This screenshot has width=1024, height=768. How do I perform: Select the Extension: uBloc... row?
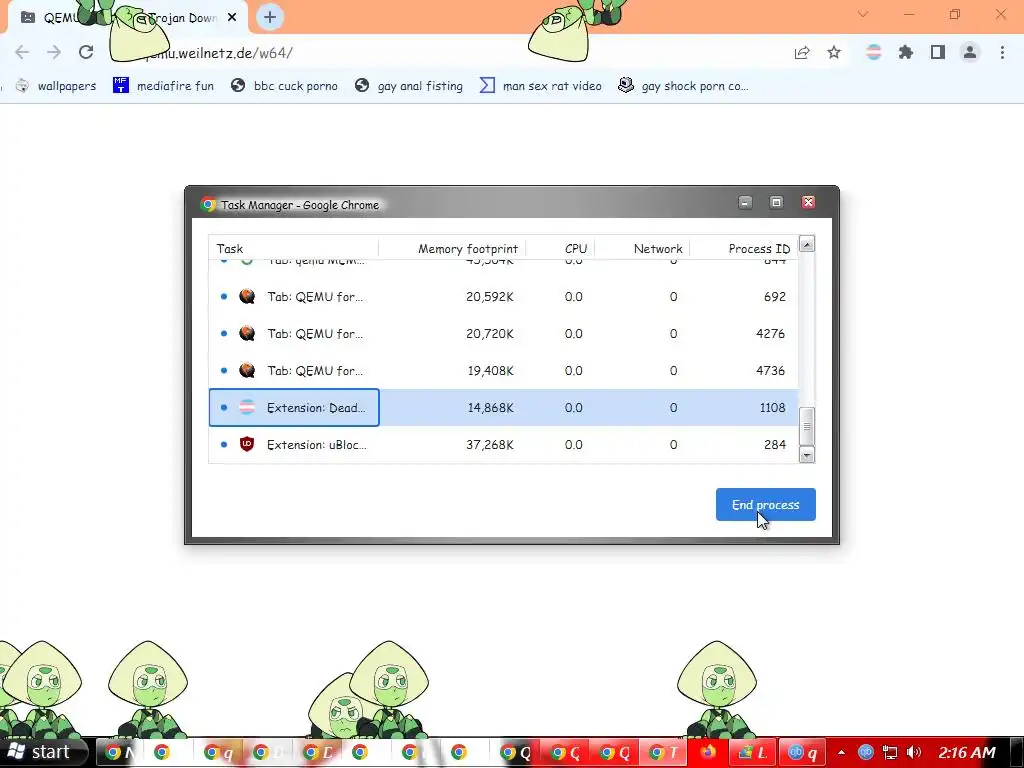coord(504,445)
